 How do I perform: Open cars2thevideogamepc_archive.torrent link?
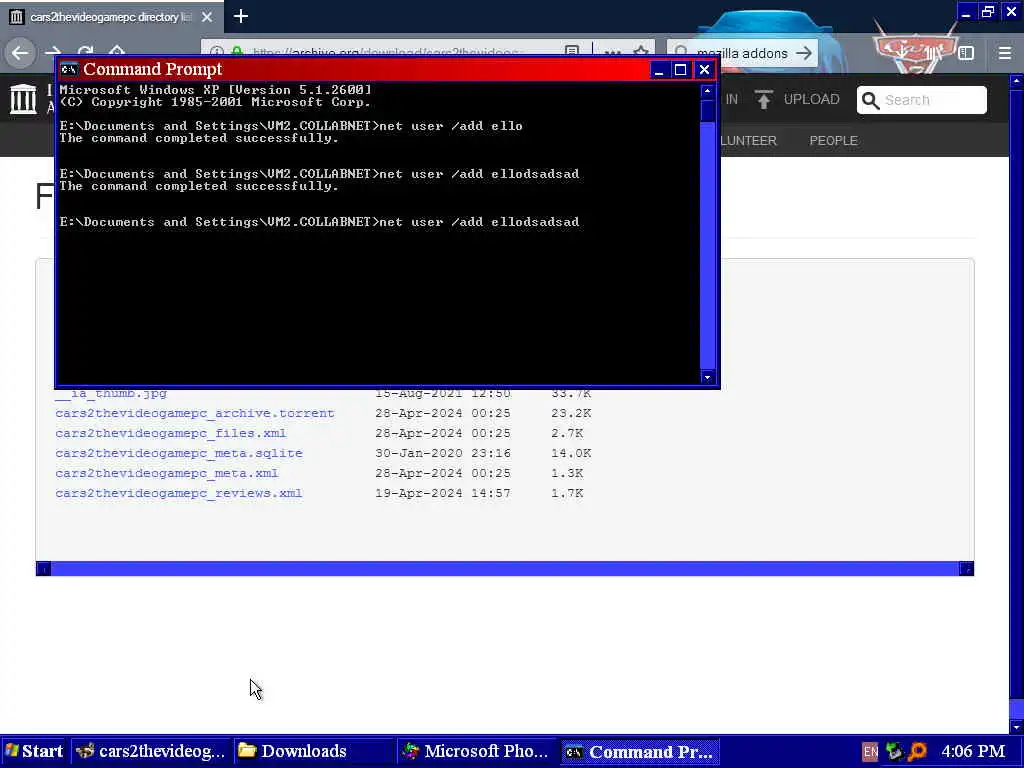point(195,413)
